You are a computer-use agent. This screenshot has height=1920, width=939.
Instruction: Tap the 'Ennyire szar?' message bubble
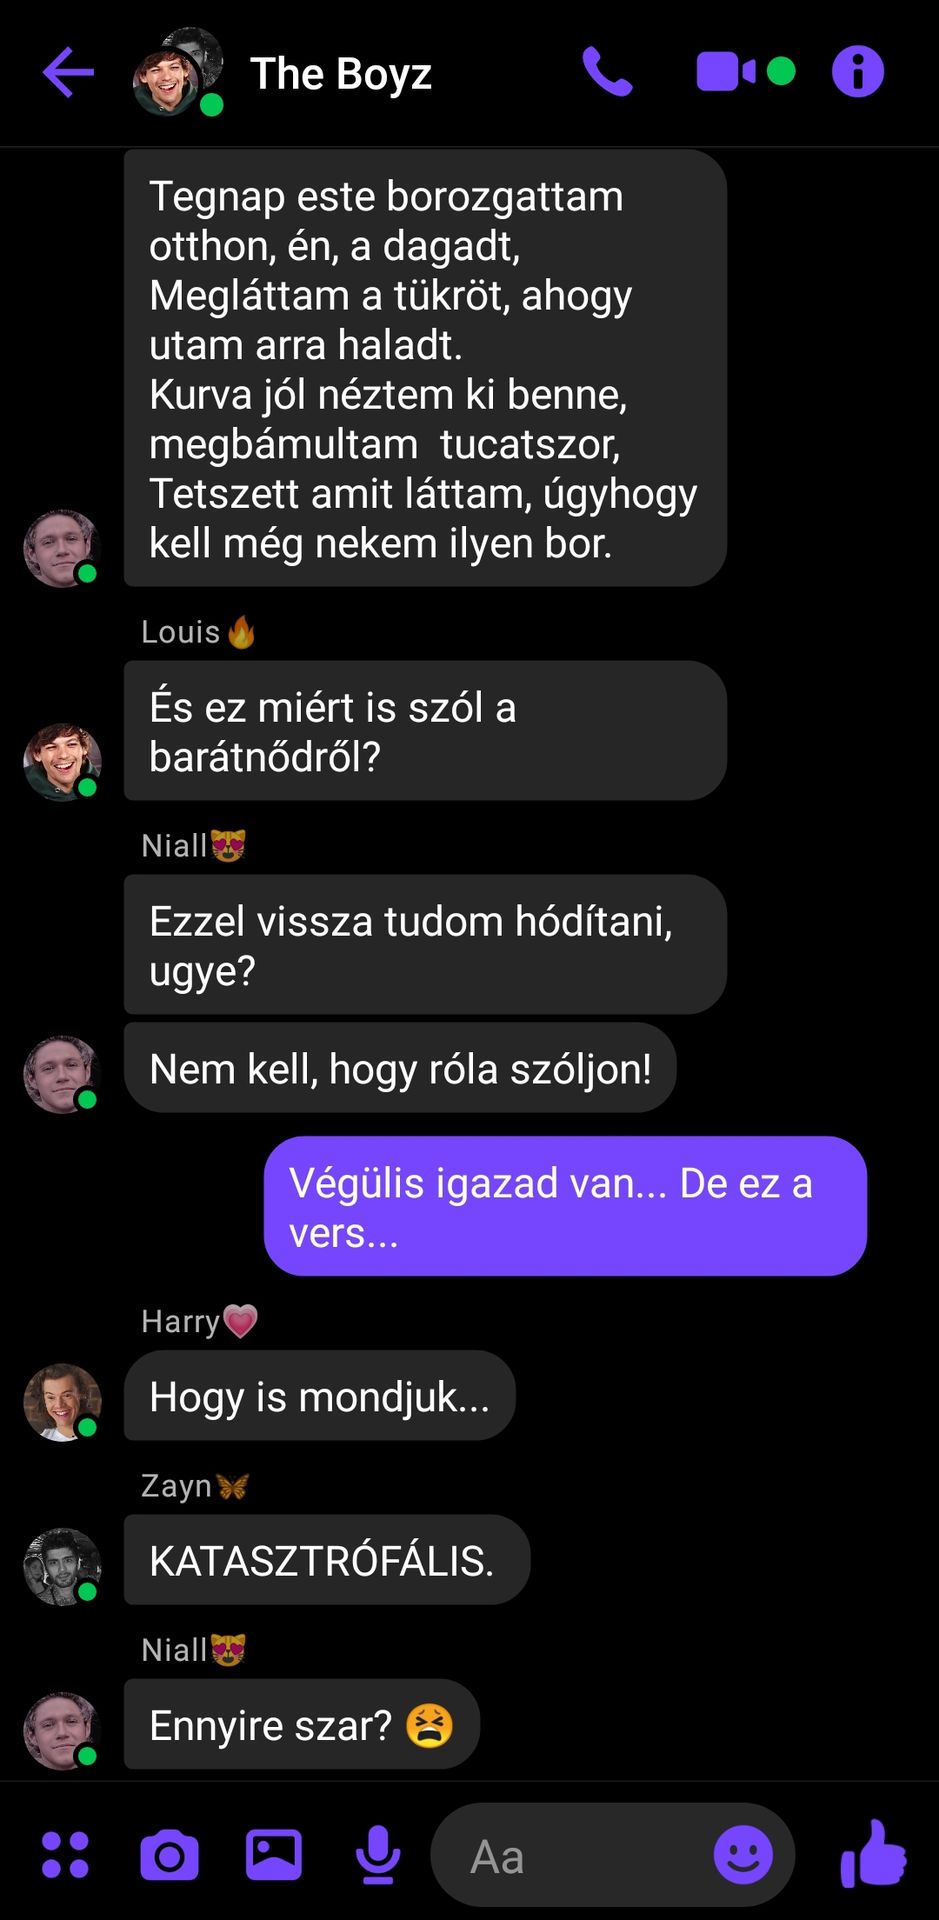[302, 1724]
